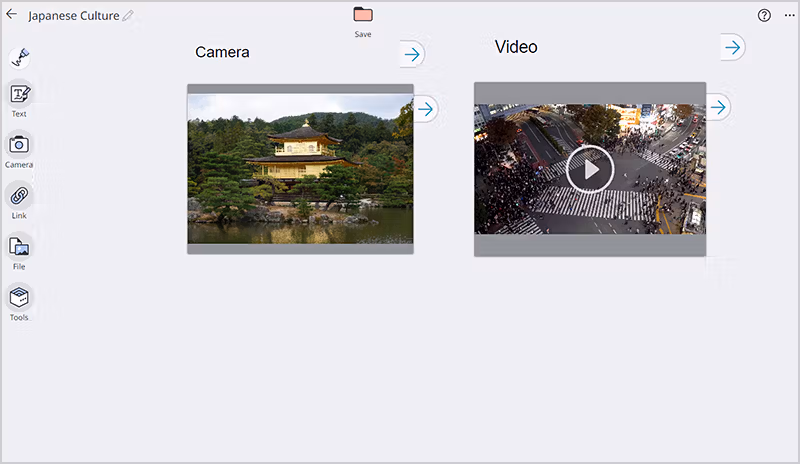Click arrow beside the temple photo
800x464 pixels.
click(426, 109)
